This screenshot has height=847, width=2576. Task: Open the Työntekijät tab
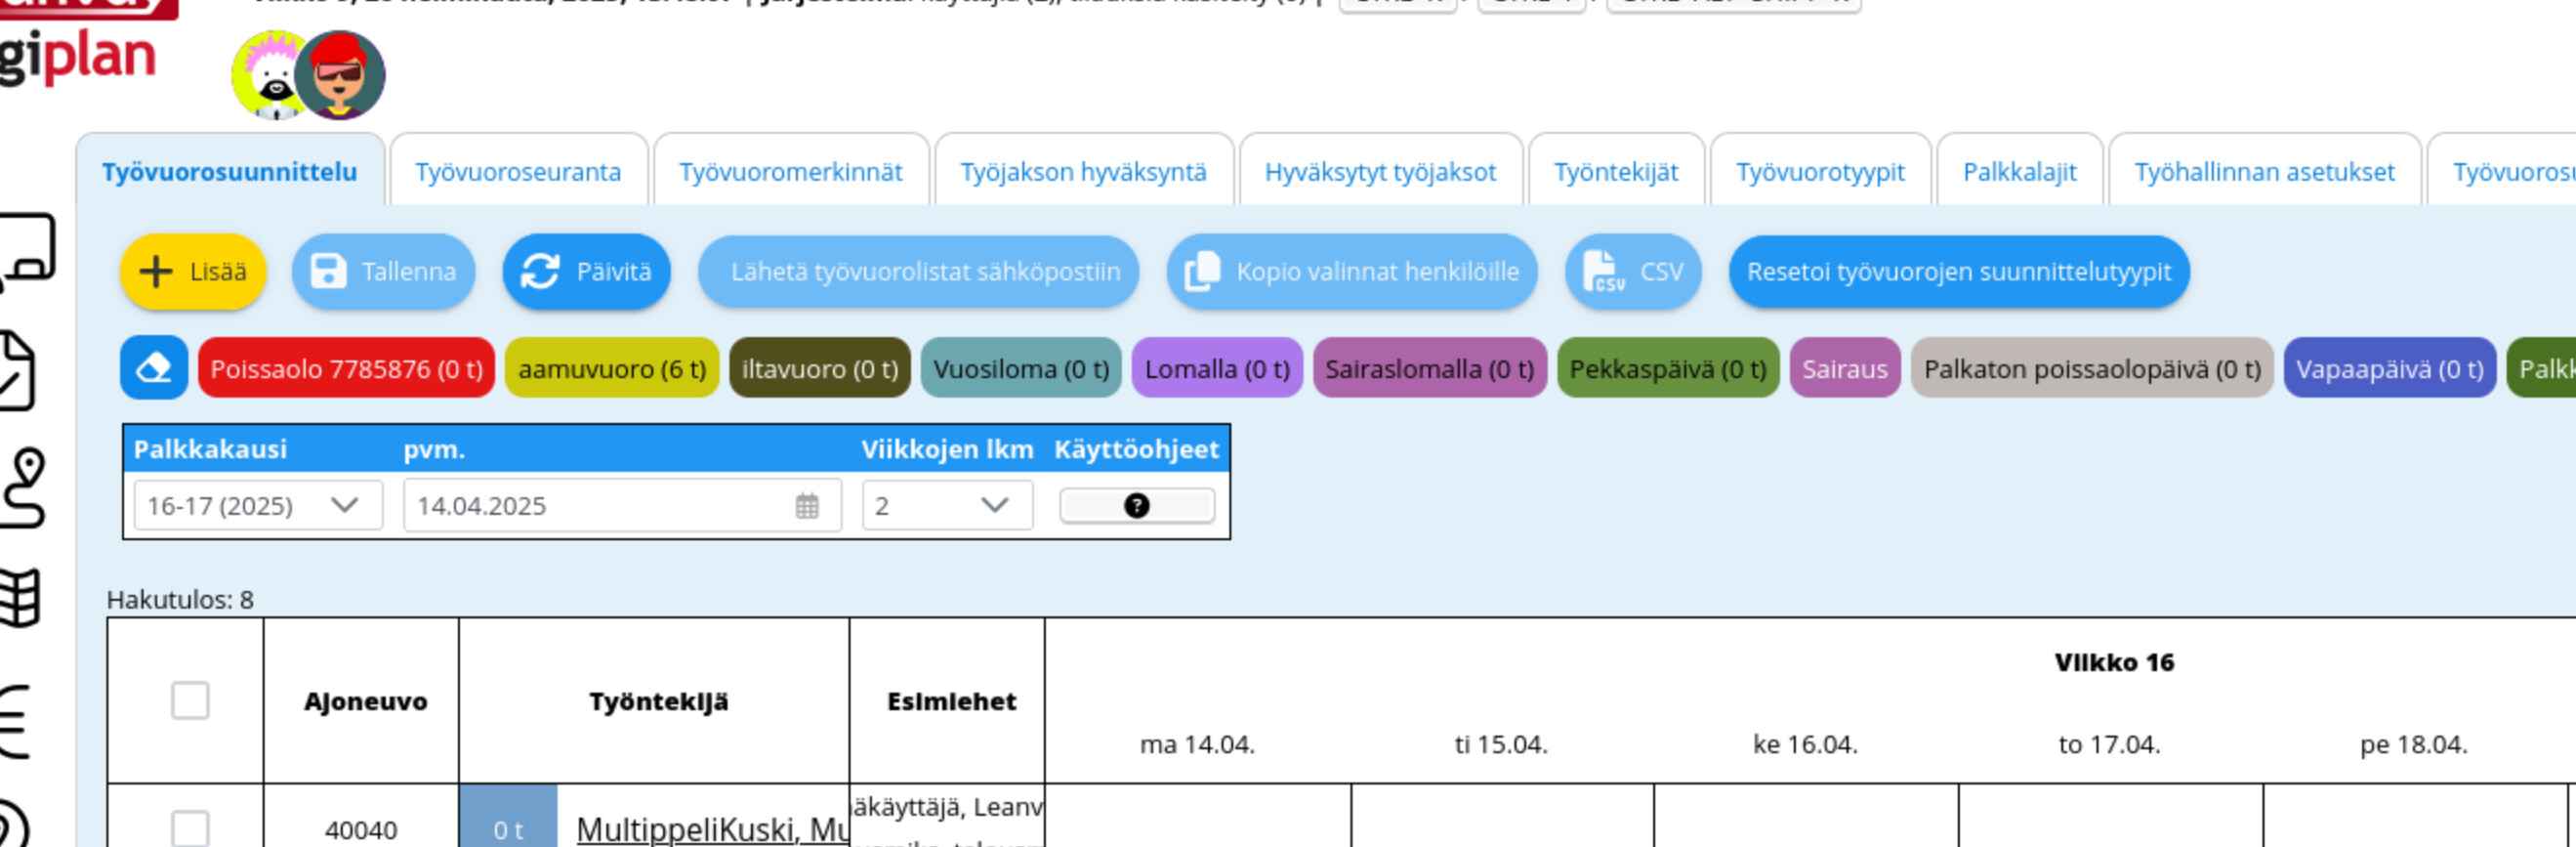click(x=1616, y=172)
